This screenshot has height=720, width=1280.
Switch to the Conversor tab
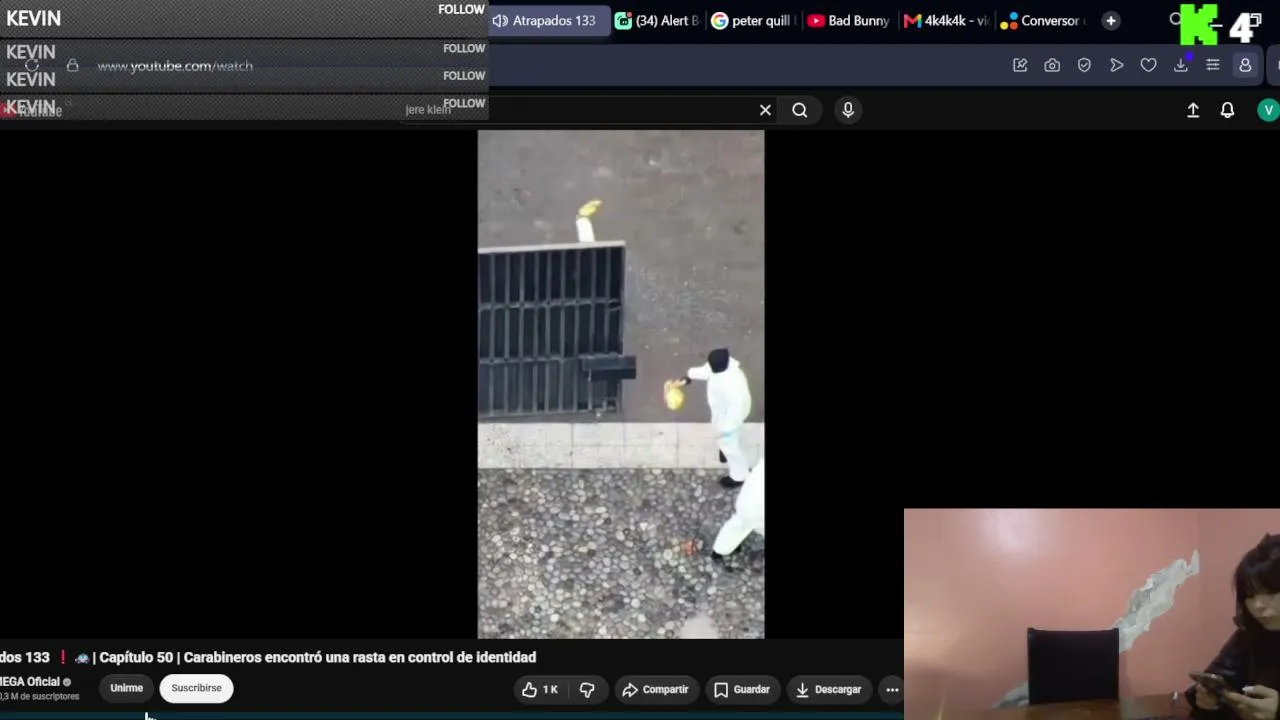click(1042, 21)
